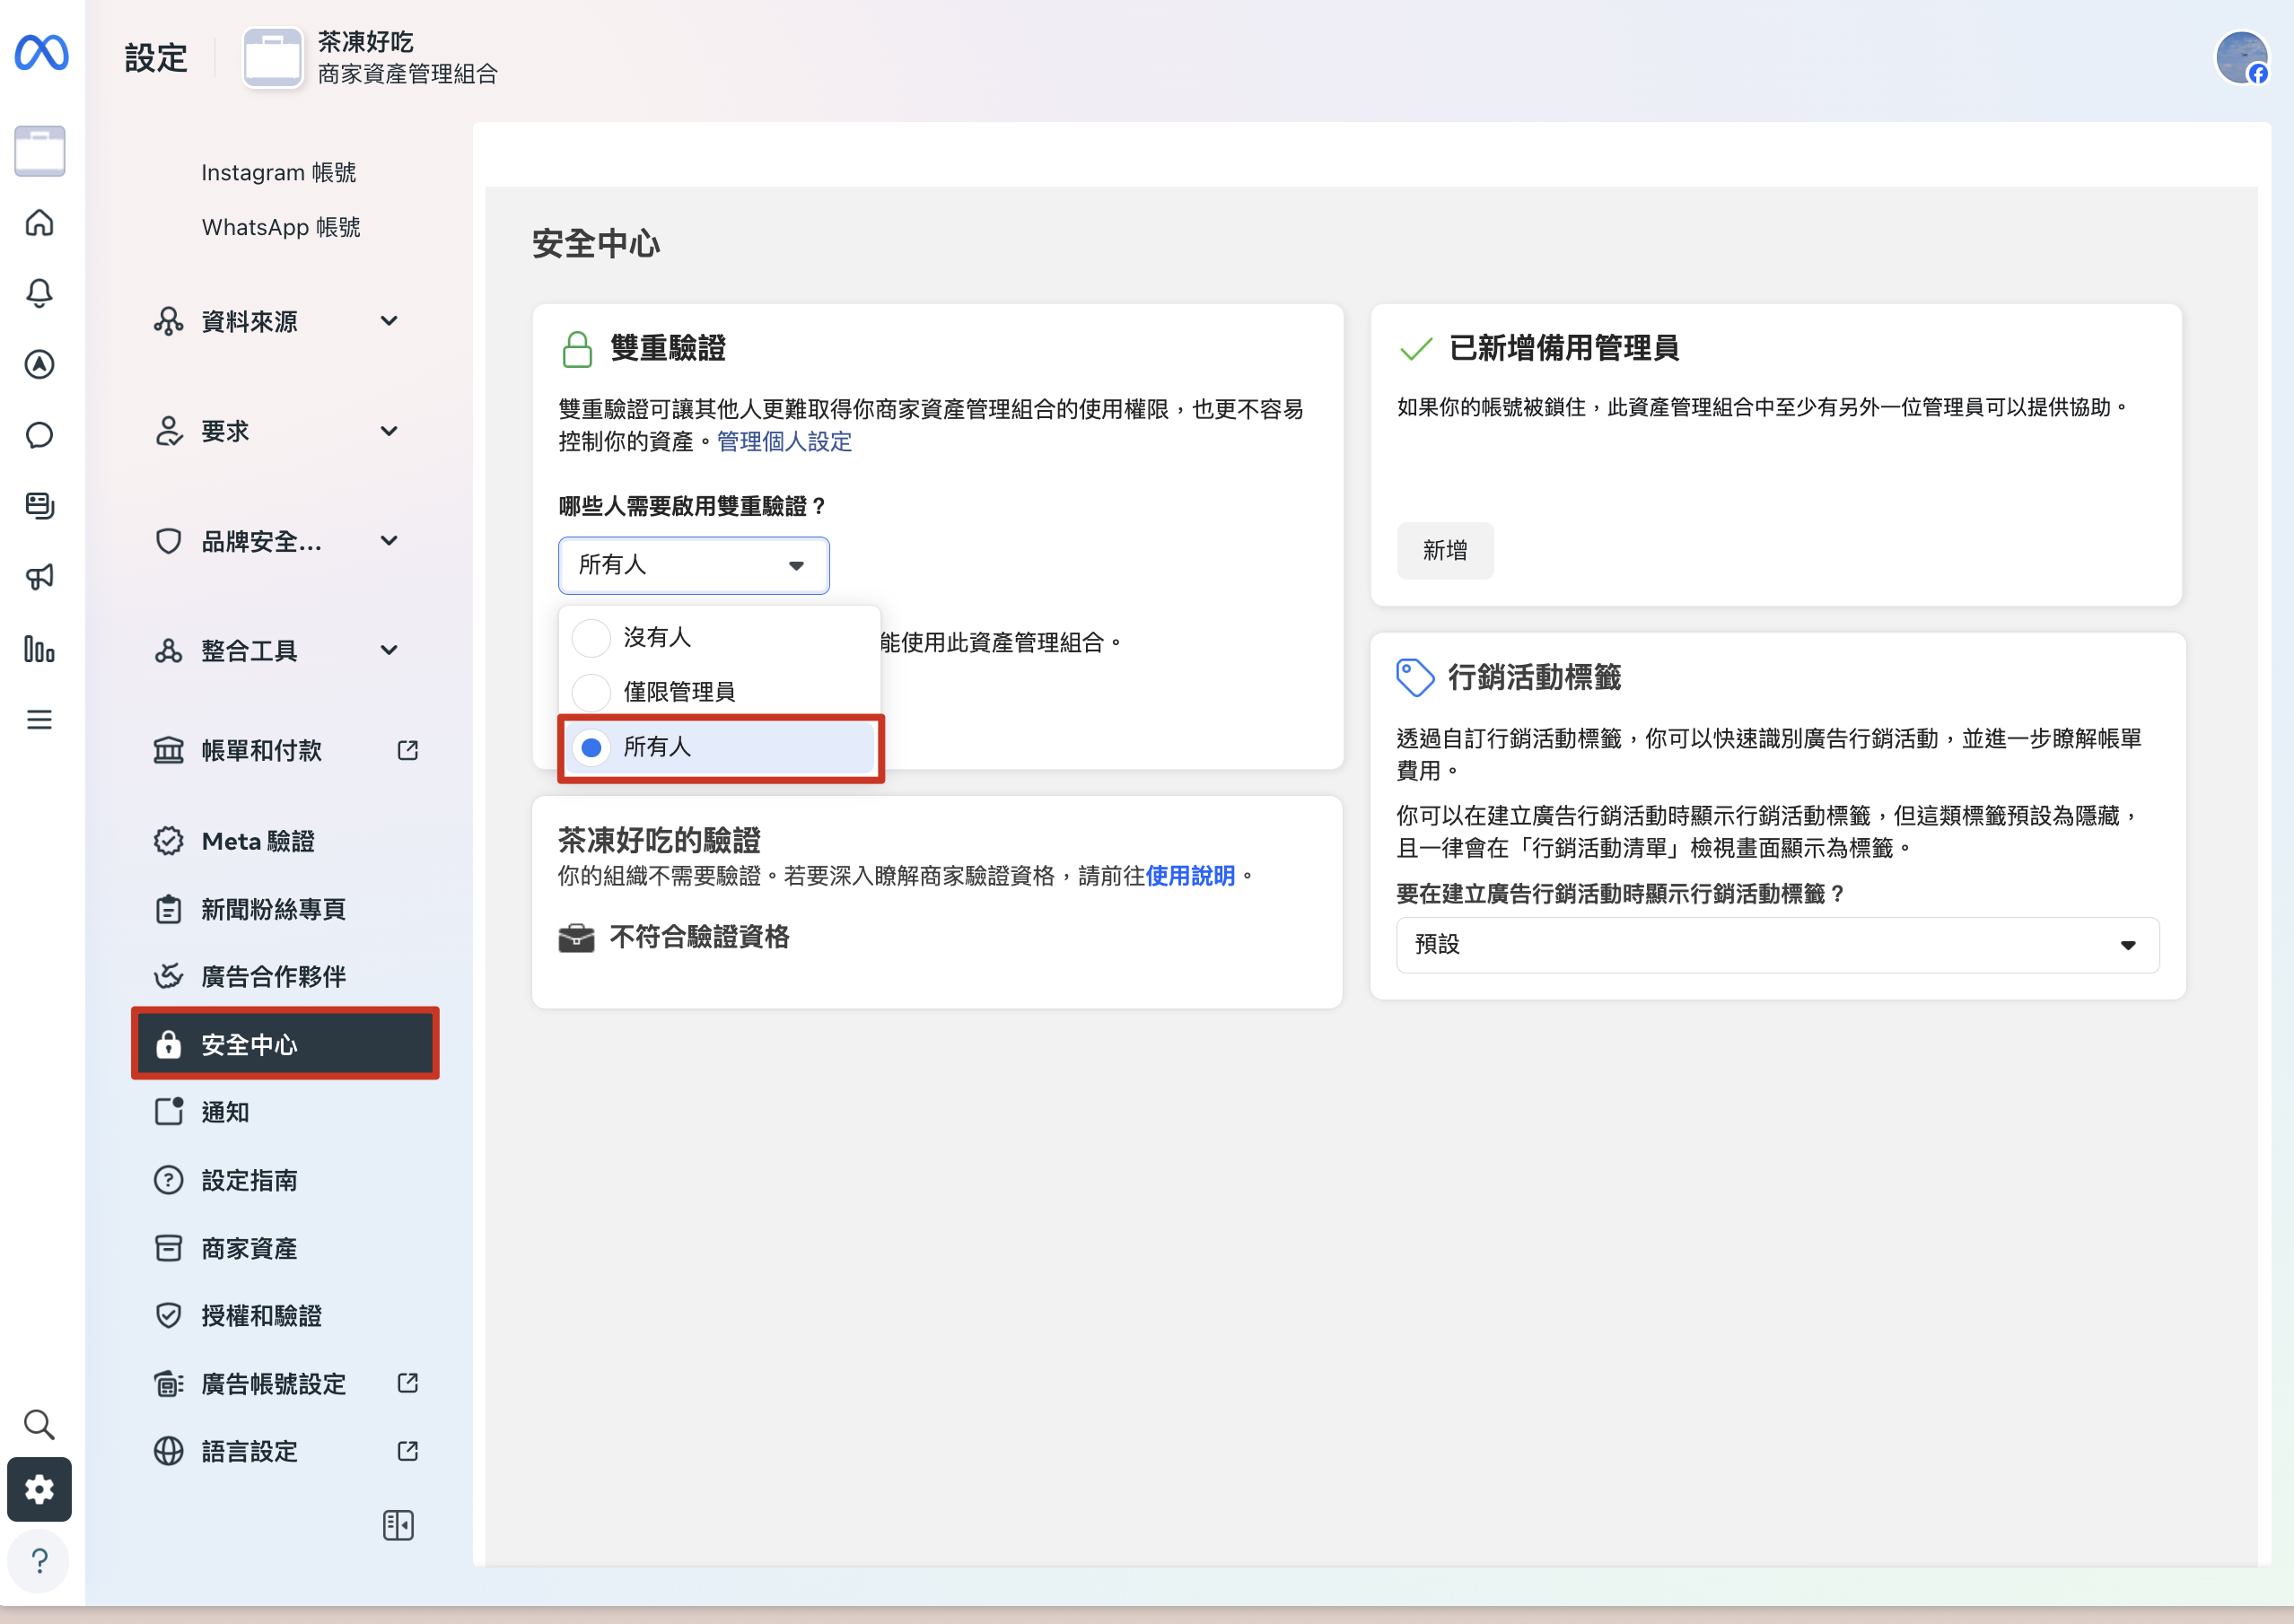
Task: Open the content newspaper icon in rail
Action: pyautogui.click(x=39, y=505)
